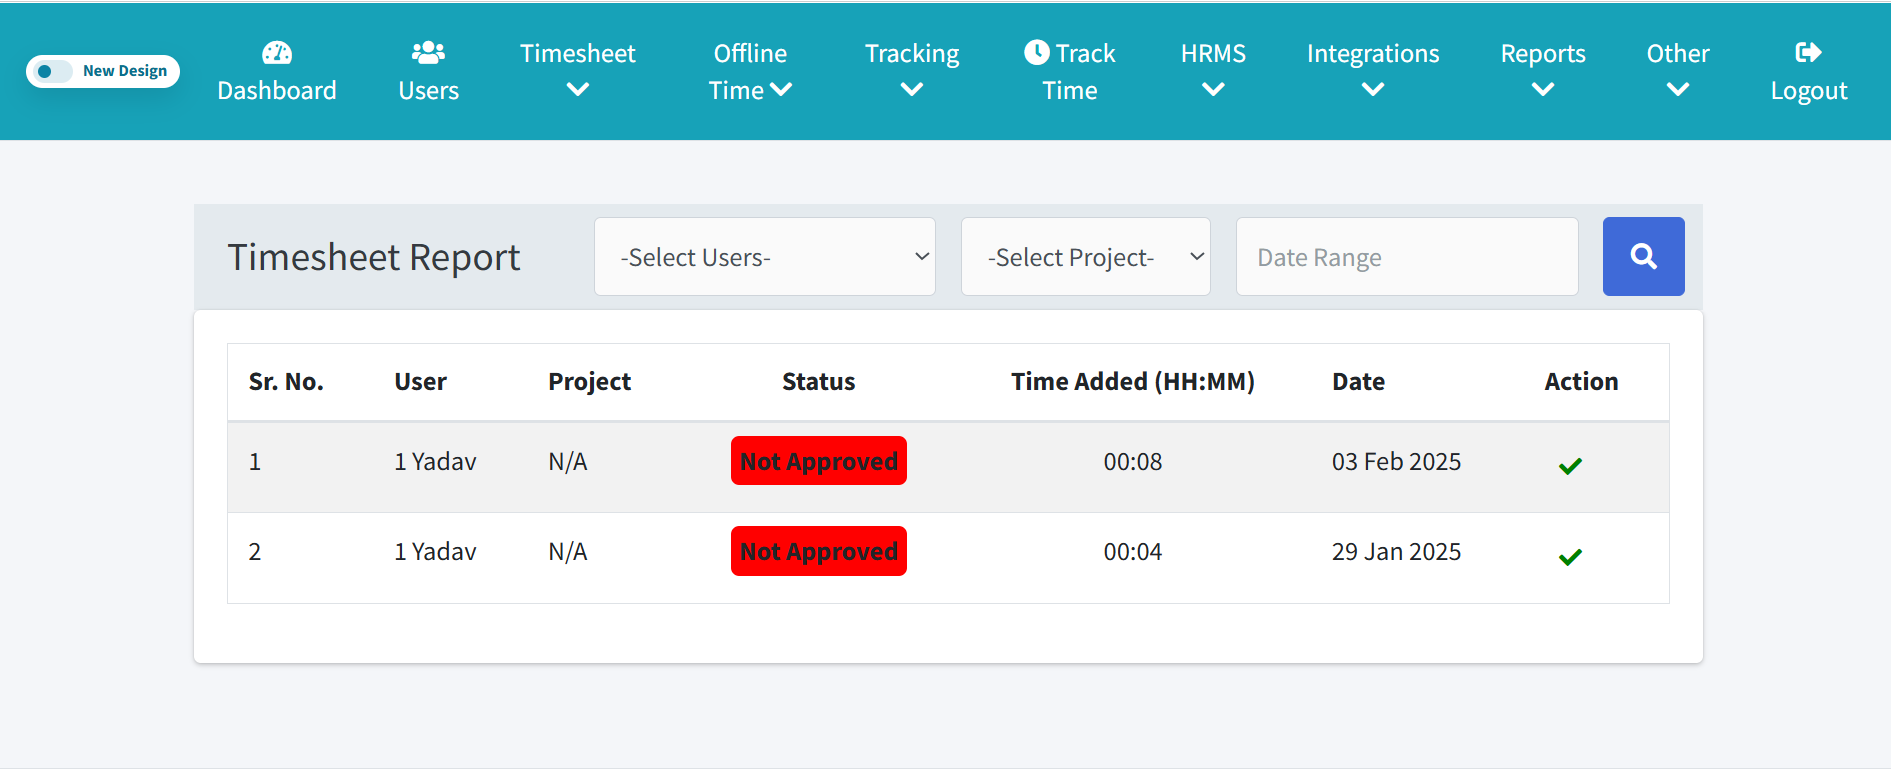Open the Reports menu label
Screen dimensions: 1891x769
(x=1543, y=54)
